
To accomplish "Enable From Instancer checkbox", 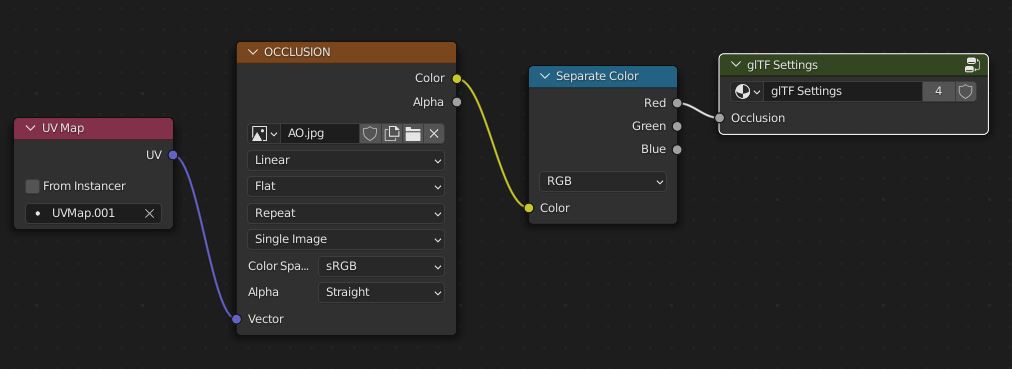I will pos(32,186).
